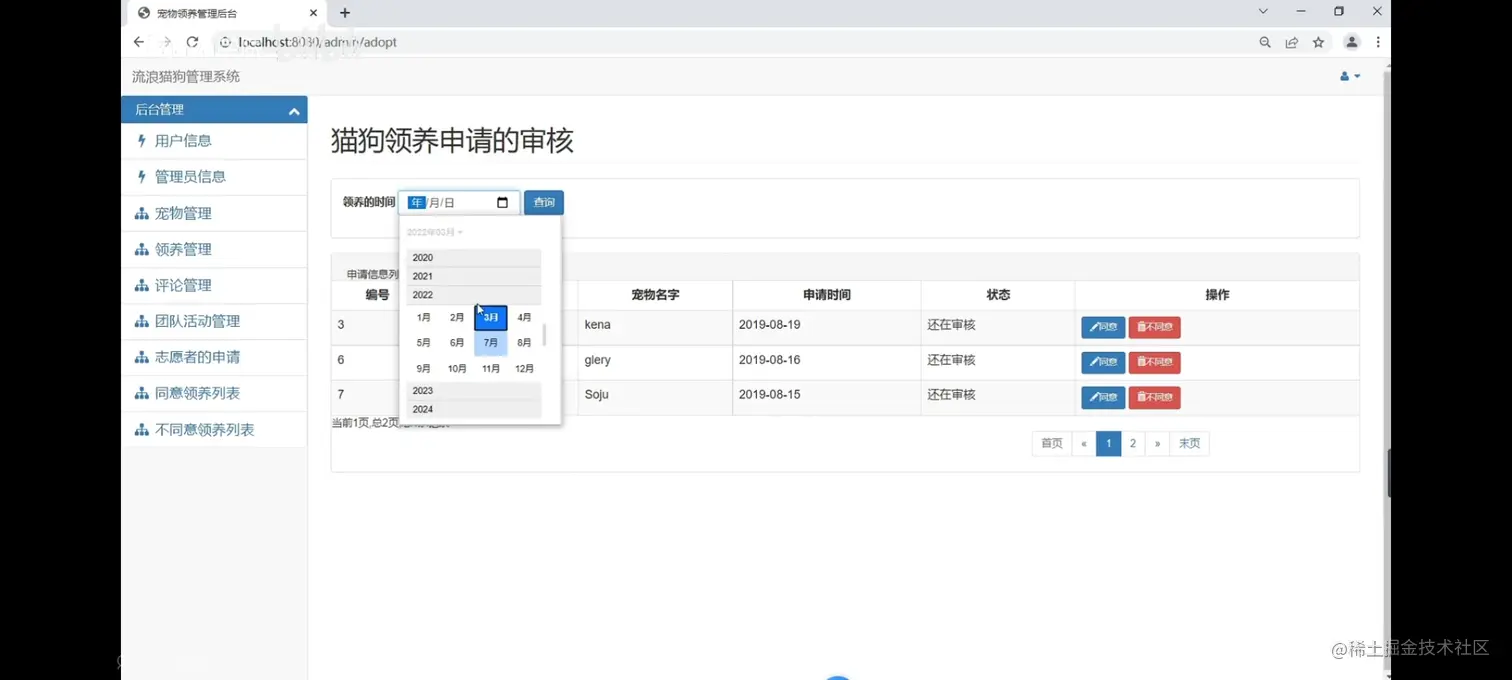Select 1月 in the month grid
The height and width of the screenshot is (680, 1512).
(x=424, y=317)
